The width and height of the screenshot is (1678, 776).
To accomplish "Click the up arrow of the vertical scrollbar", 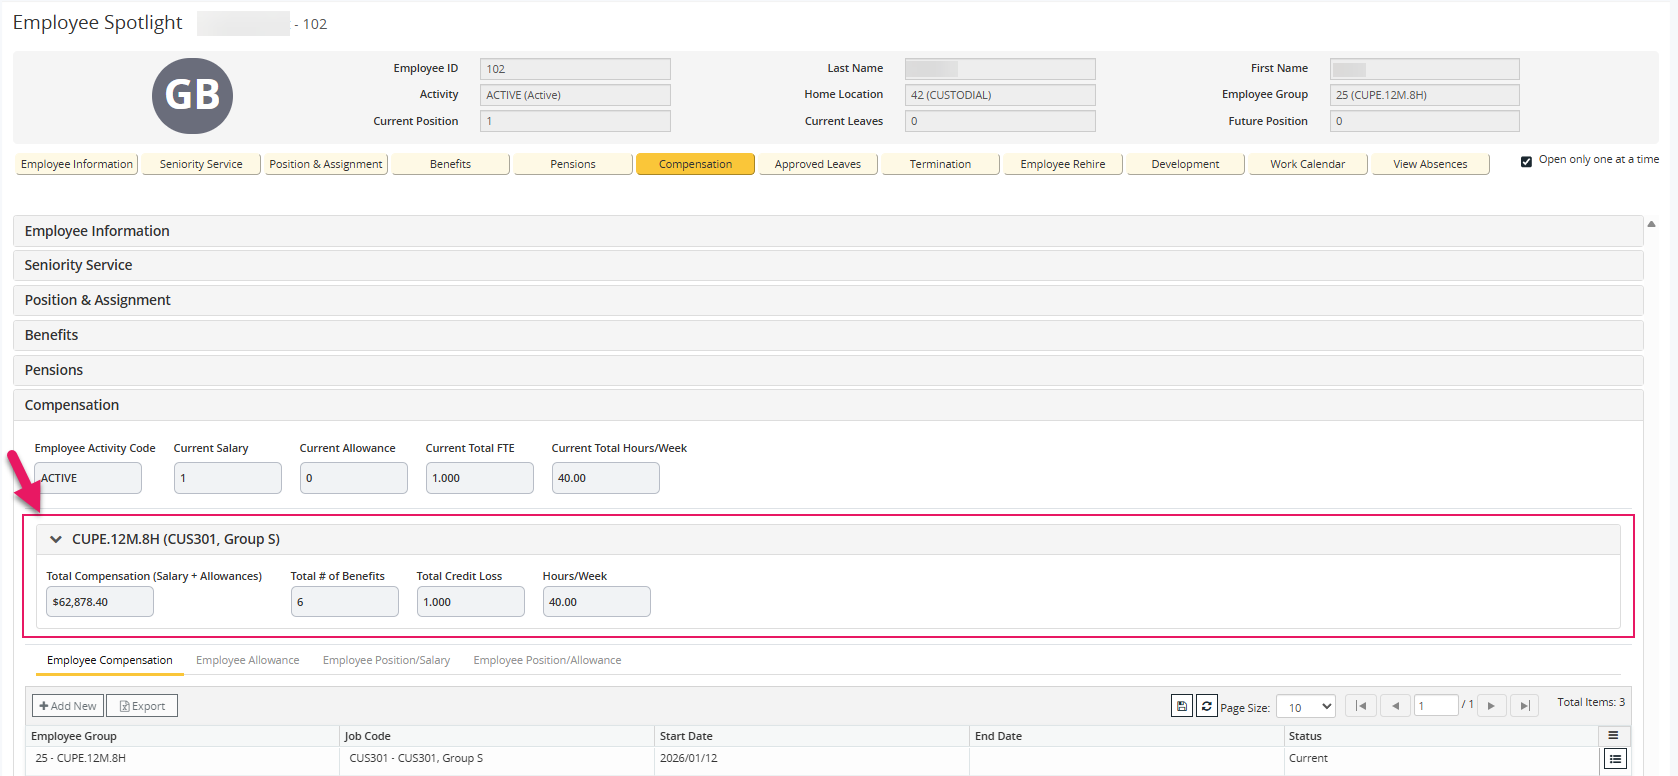I will point(1651,224).
